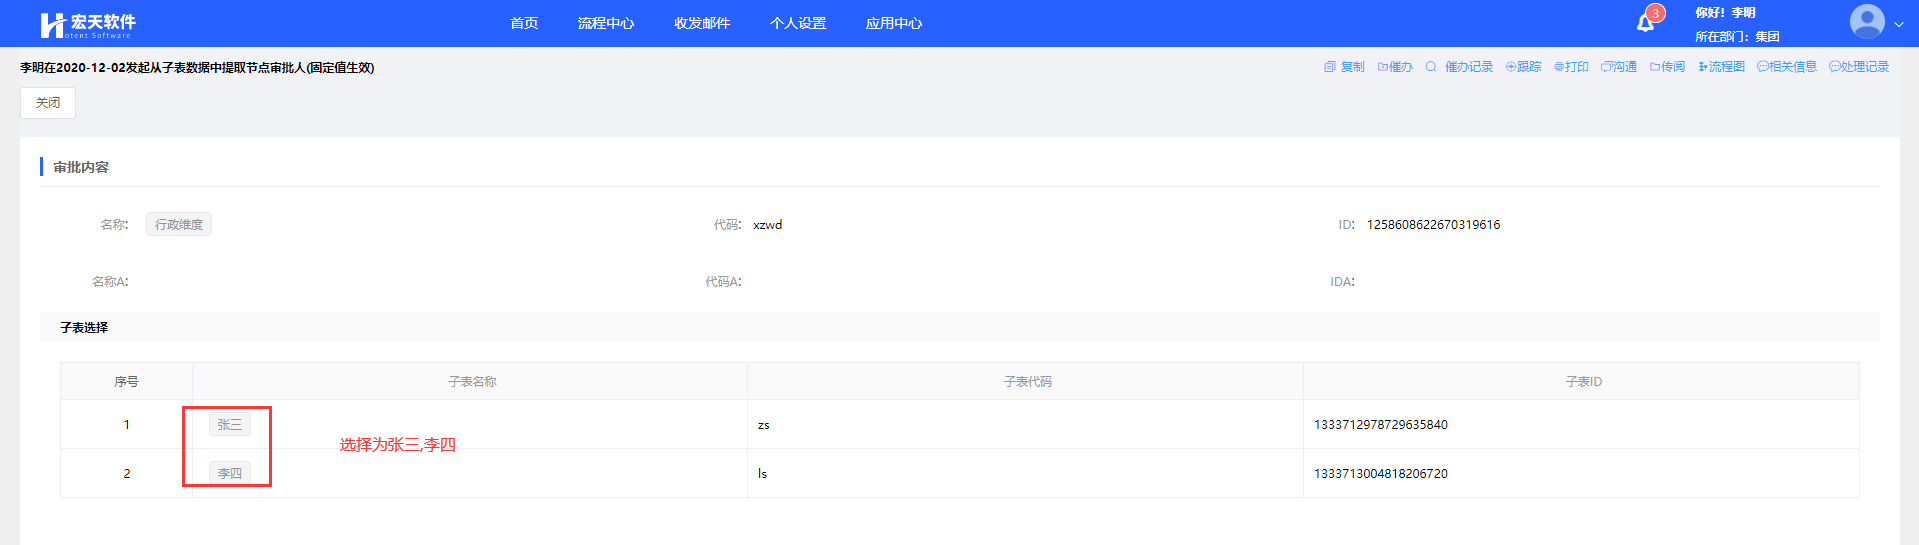The height and width of the screenshot is (545, 1919).
Task: Click the process title starting 李明在2020-12-02
Action: (197, 68)
